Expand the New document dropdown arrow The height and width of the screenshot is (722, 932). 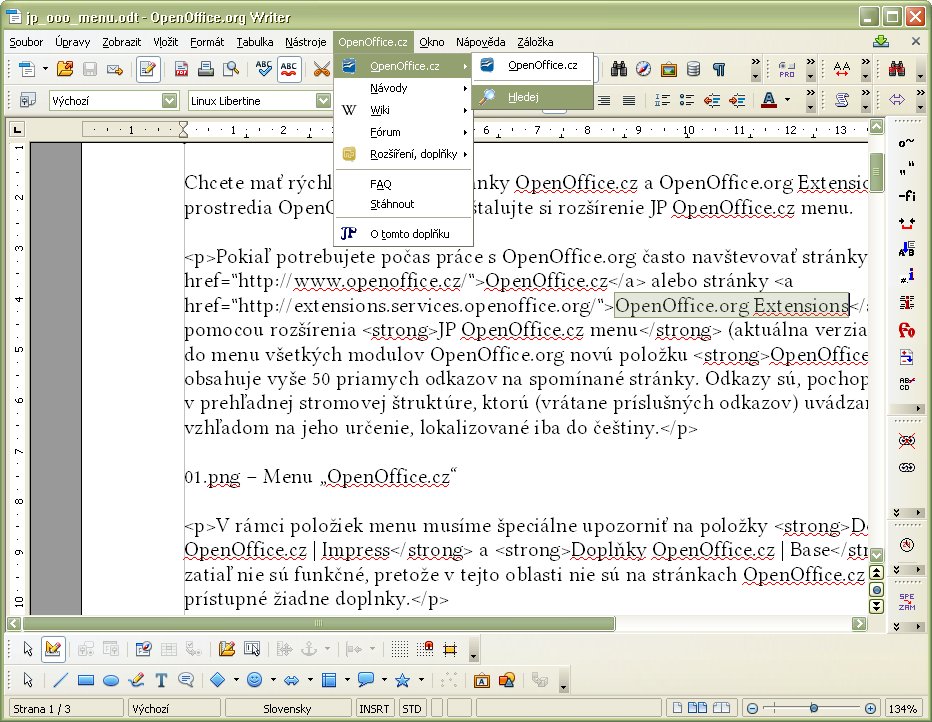[x=45, y=70]
